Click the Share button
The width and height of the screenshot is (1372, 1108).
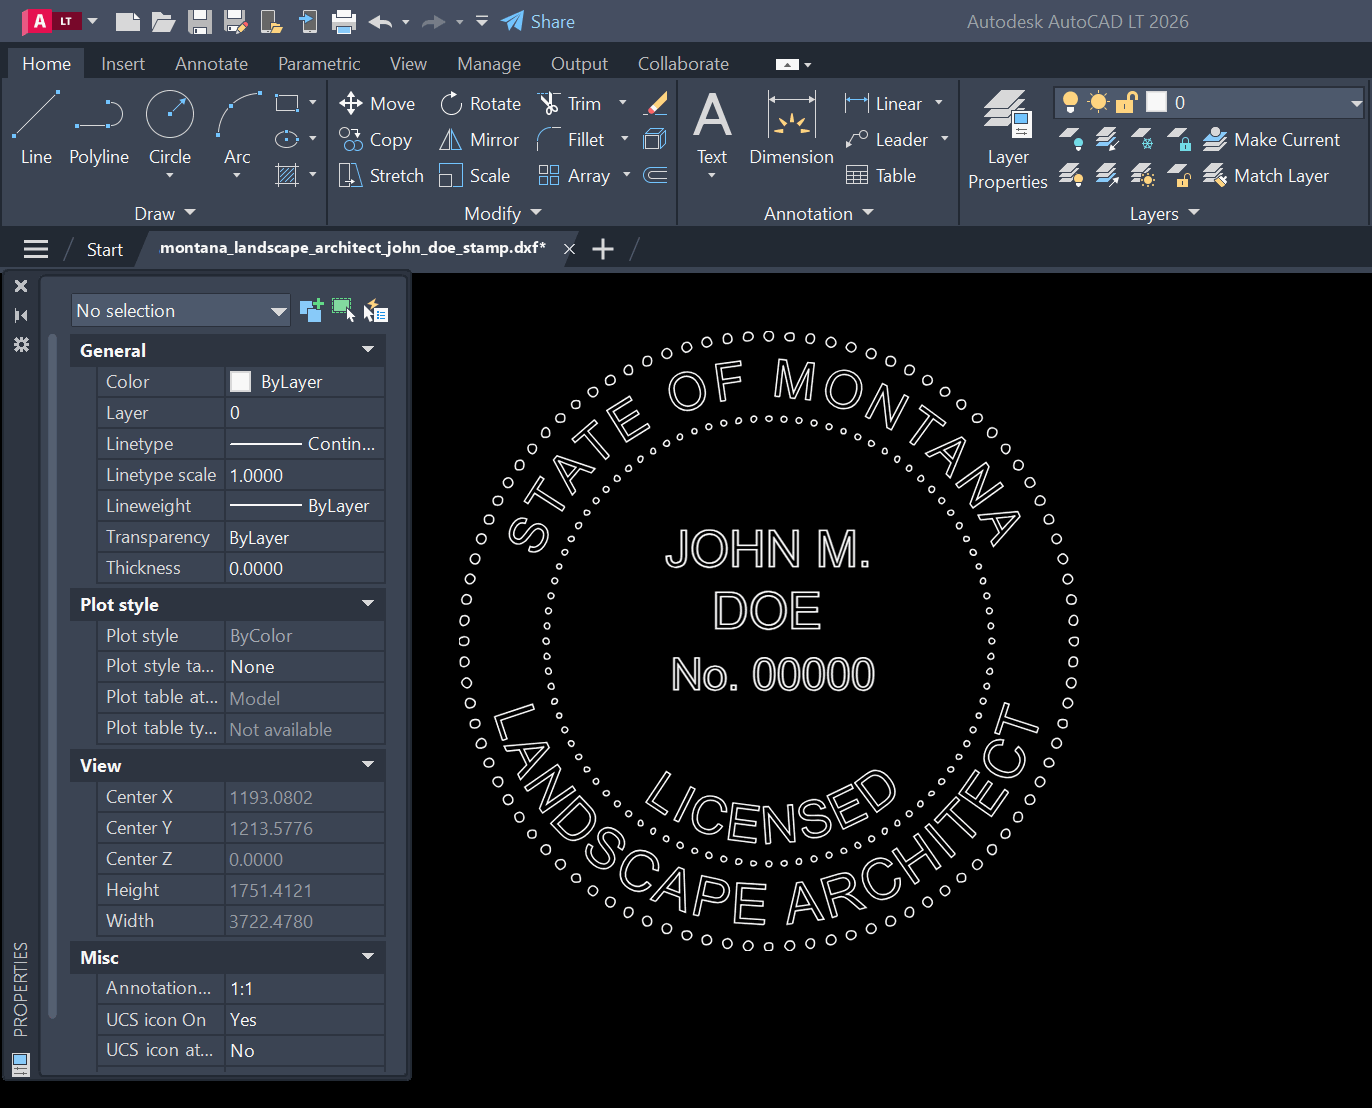(538, 21)
